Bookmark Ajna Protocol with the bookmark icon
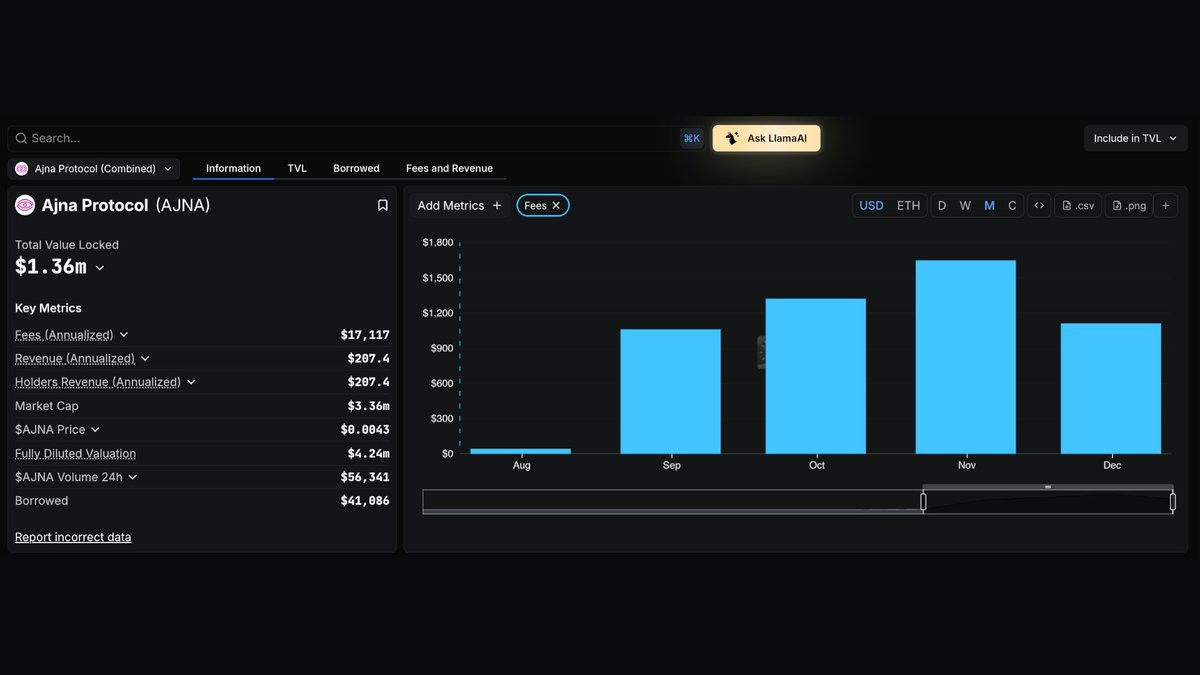Screen dimensions: 1200x675 click(382, 205)
